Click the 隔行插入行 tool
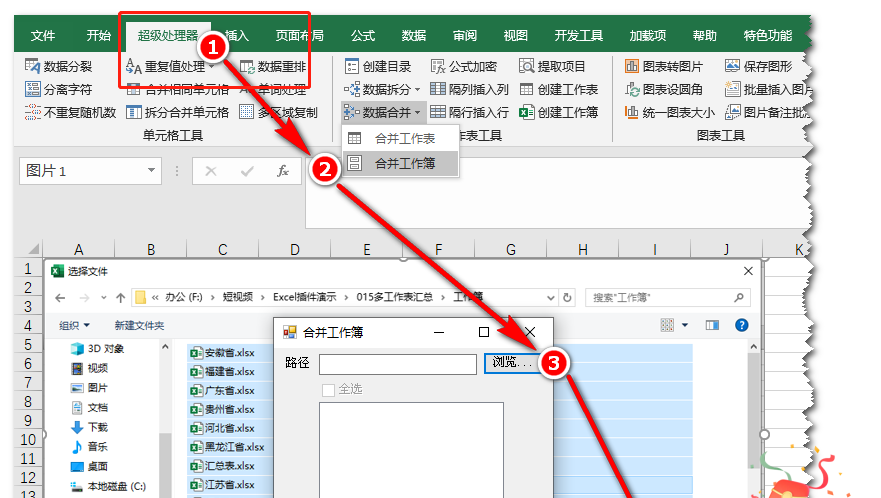Viewport: 881px width, 498px height. click(x=438, y=112)
